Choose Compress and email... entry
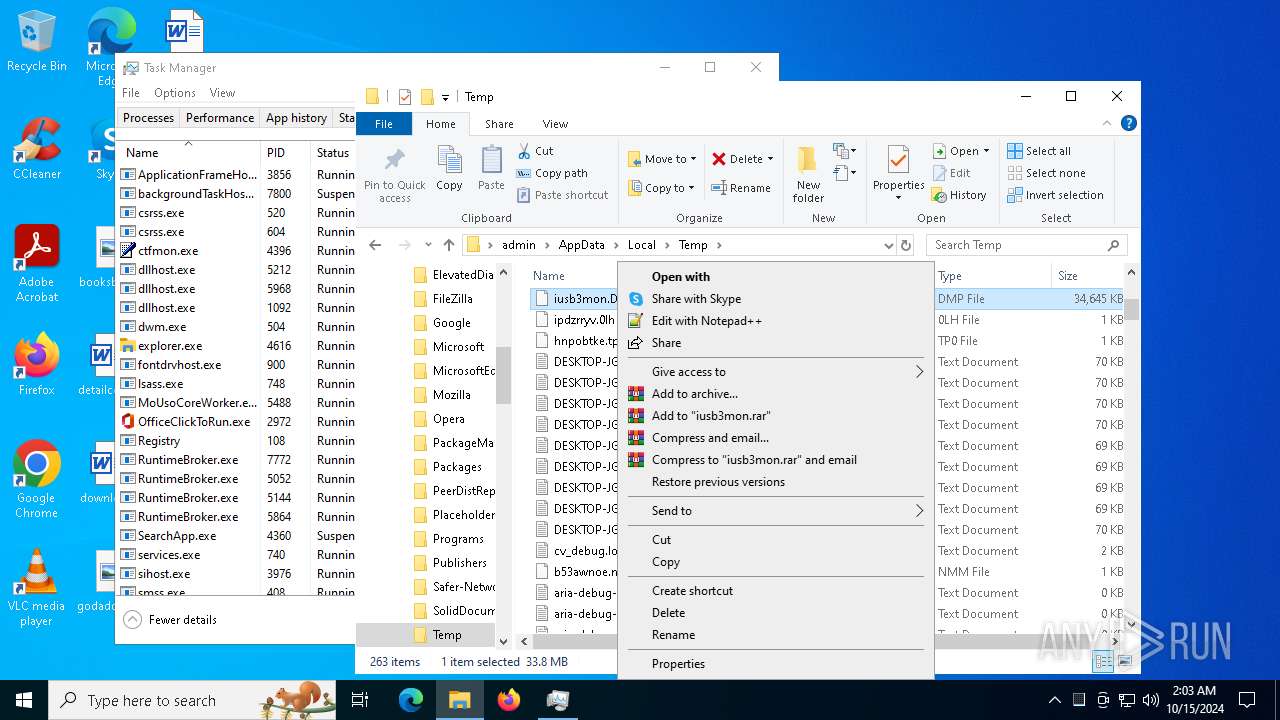1280x720 pixels. [x=776, y=438]
